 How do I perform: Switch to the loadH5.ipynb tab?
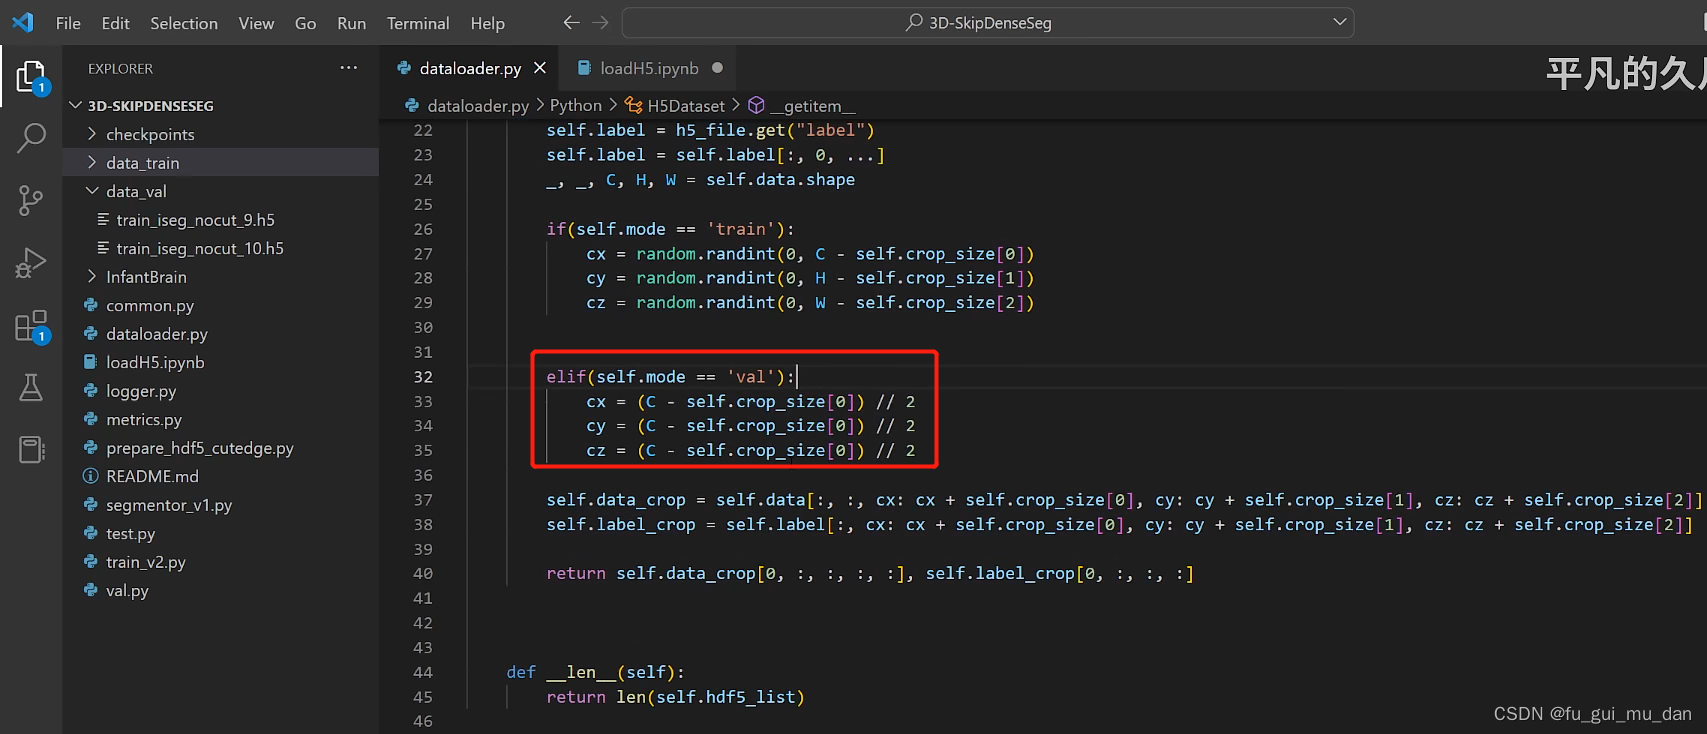point(649,68)
